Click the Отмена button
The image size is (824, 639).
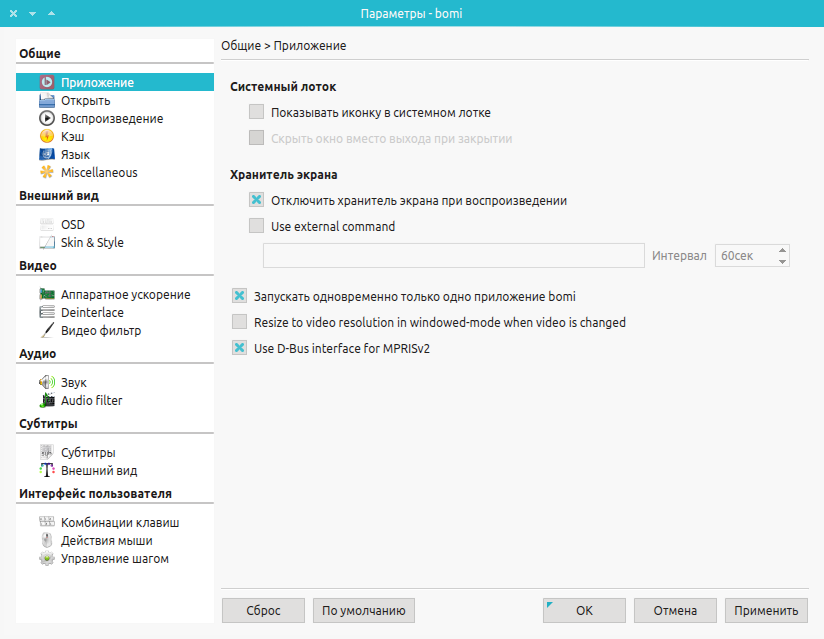coord(675,610)
